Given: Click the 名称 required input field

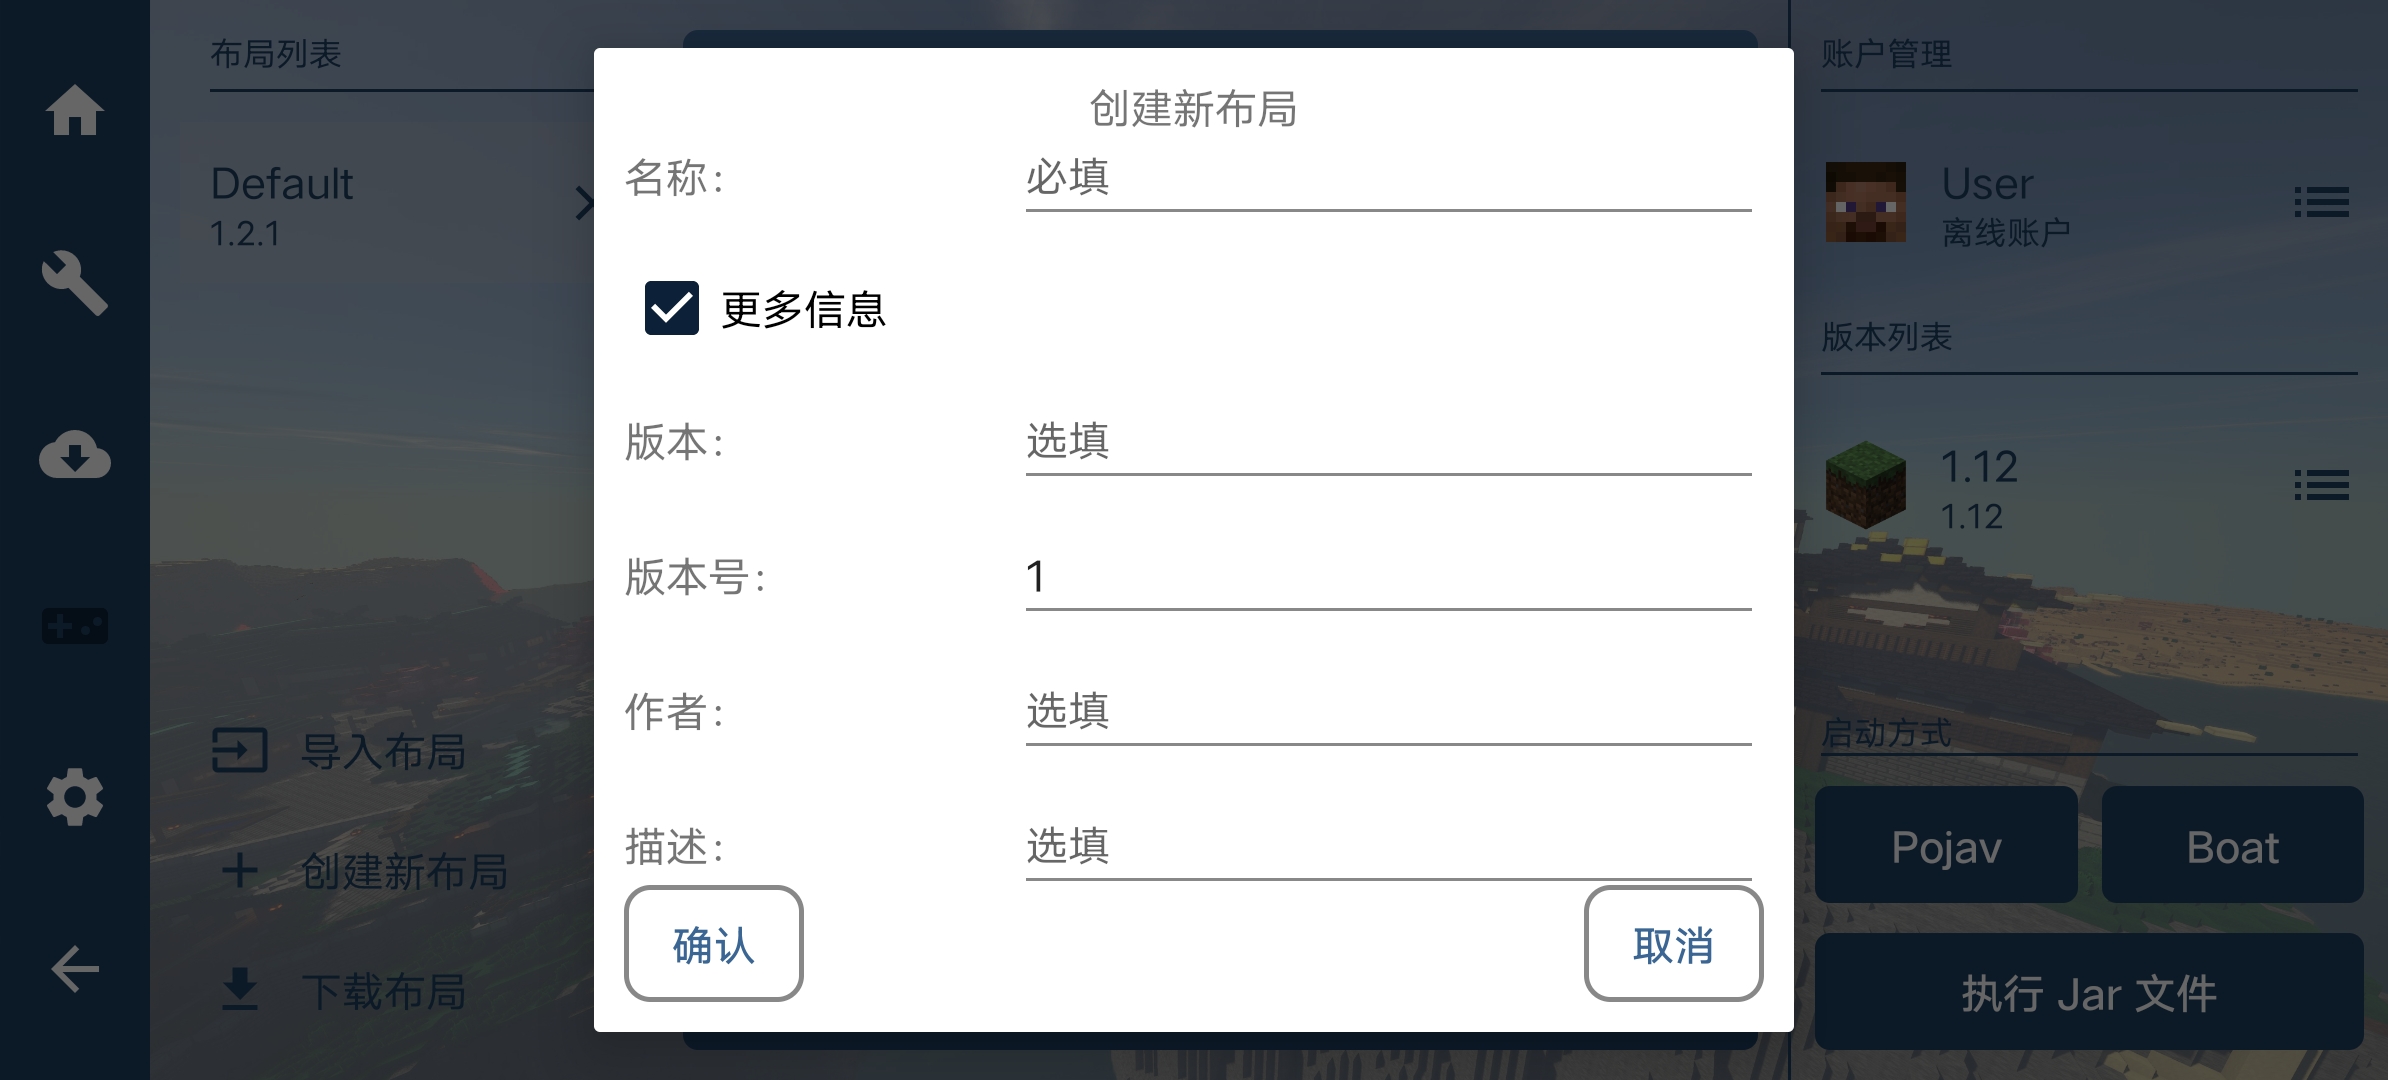Looking at the screenshot, I should pyautogui.click(x=1386, y=180).
